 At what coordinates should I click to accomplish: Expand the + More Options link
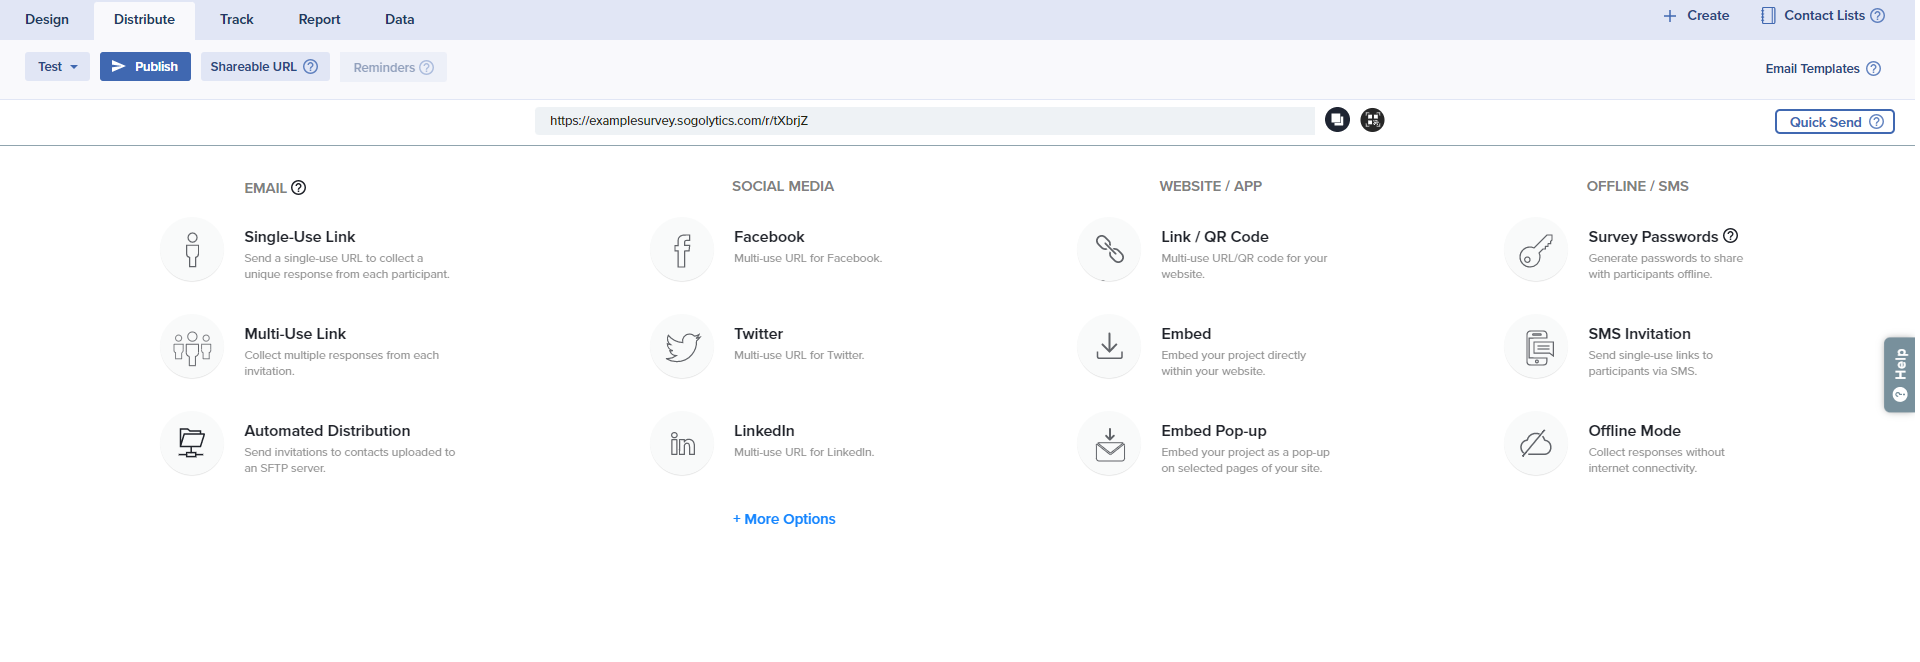[x=784, y=519]
